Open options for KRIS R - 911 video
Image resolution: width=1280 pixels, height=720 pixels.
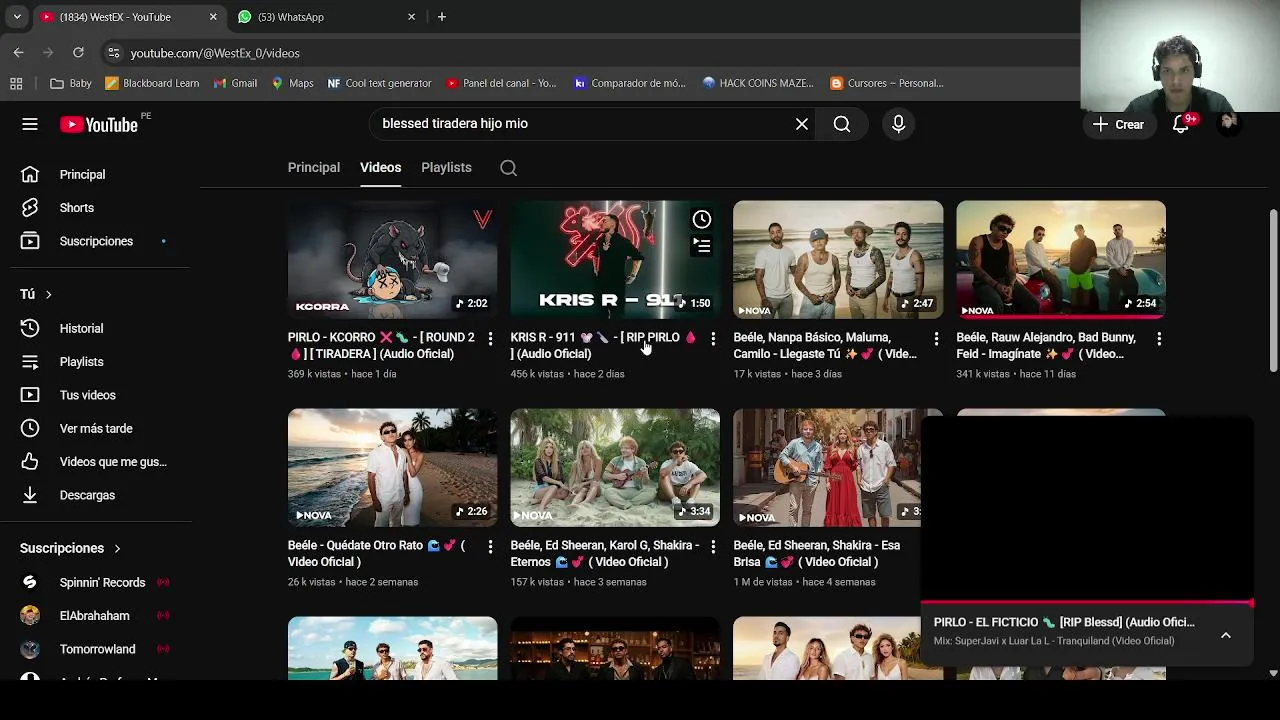pos(713,339)
